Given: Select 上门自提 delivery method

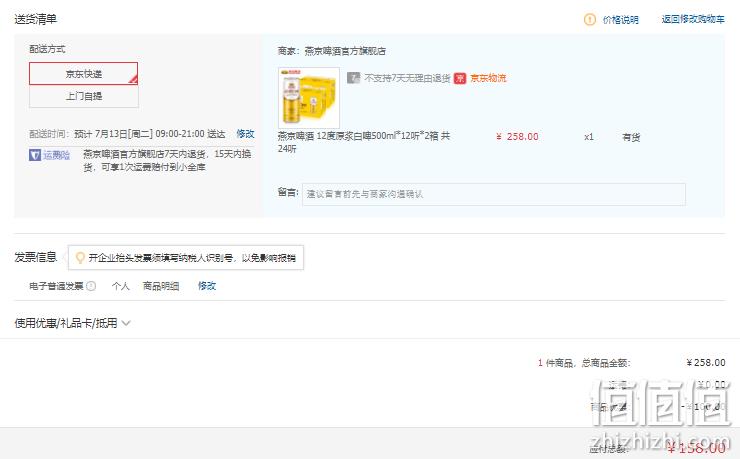Looking at the screenshot, I should (84, 96).
